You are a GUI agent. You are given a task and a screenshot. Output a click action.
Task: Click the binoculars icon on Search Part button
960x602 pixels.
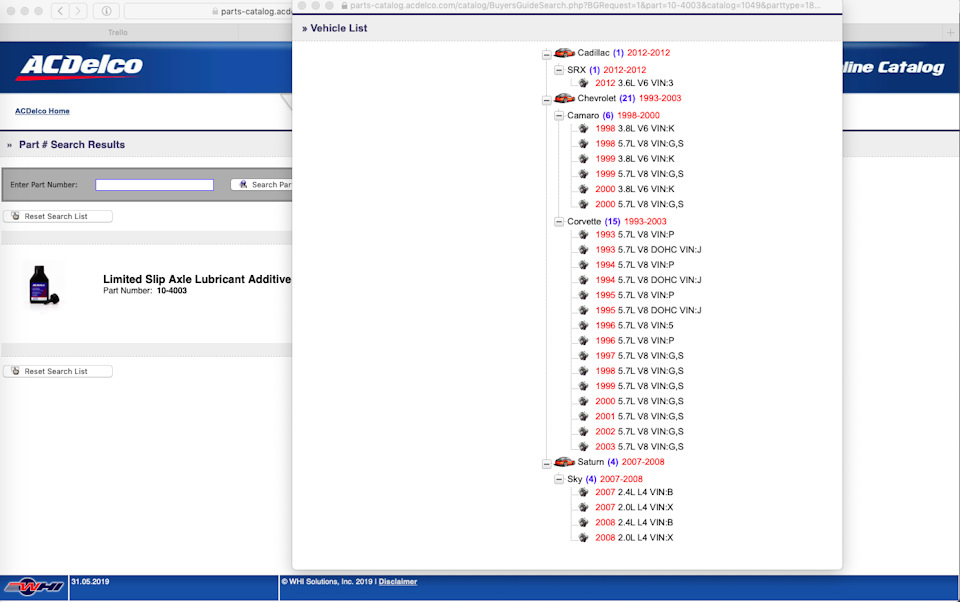coord(243,184)
